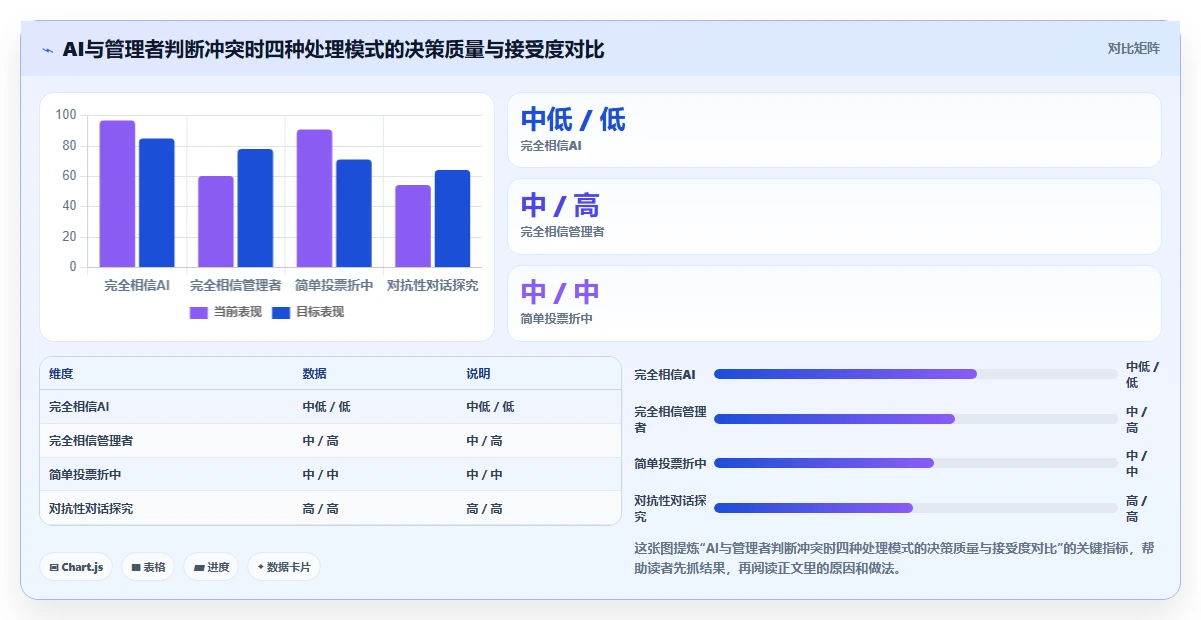The image size is (1201, 620).
Task: Select the 完全相信管理者 table row name
Action: coord(91,441)
